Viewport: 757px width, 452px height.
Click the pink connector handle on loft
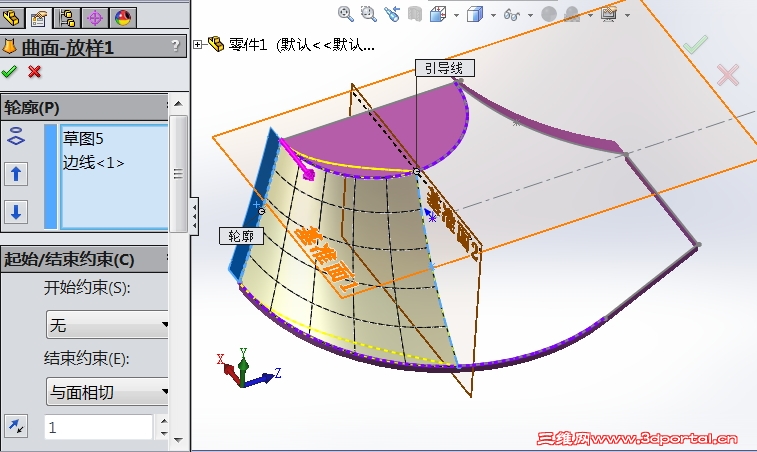click(308, 175)
